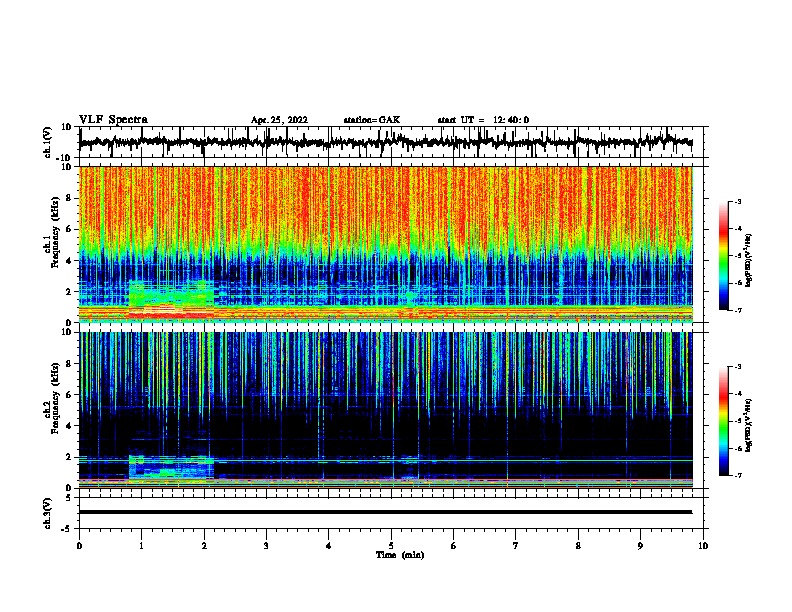Click the "-7" label on ch.1 color scale
Screen dimensions: 792x612
click(738, 310)
